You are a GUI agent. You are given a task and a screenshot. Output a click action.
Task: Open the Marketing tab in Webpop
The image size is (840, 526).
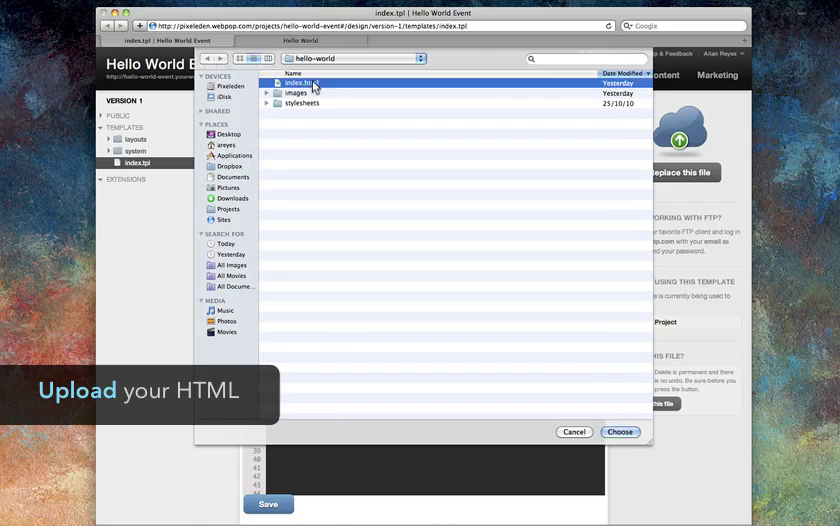(717, 76)
